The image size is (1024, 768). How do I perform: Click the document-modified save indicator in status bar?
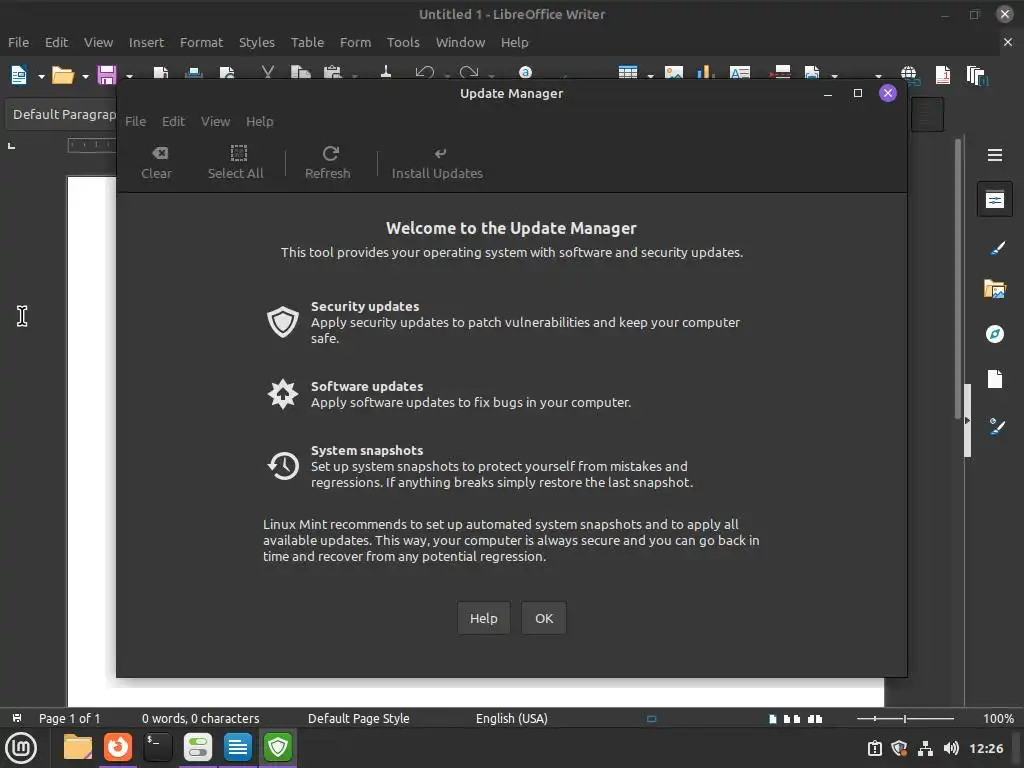coord(17,718)
